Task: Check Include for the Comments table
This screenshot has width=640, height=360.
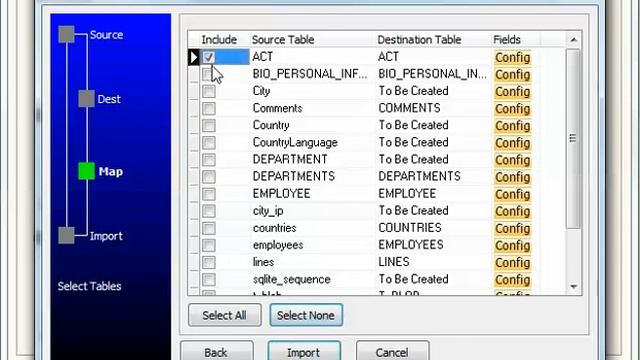Action: (209, 109)
